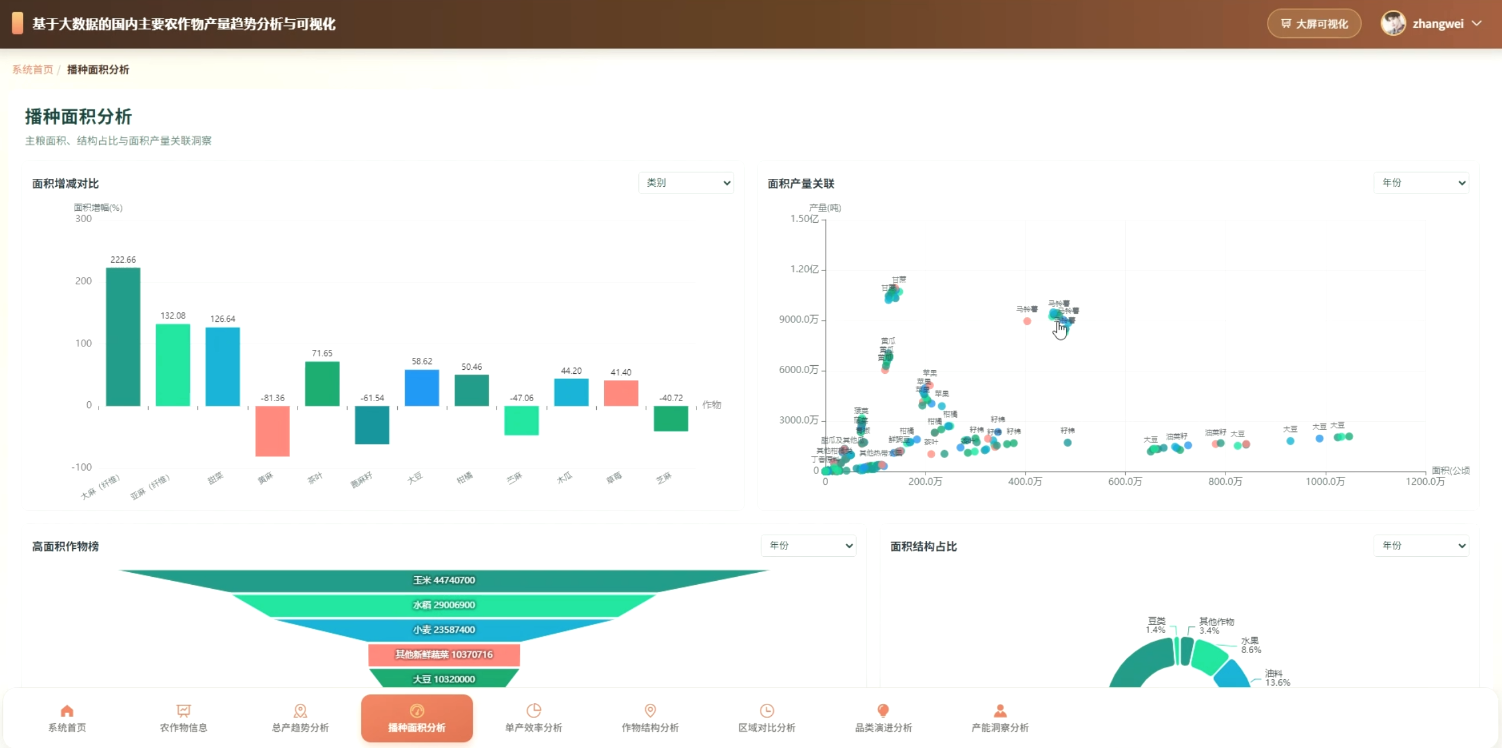This screenshot has width=1502, height=748.
Task: Click the 玉米 44740700 funnel segment
Action: 444,581
